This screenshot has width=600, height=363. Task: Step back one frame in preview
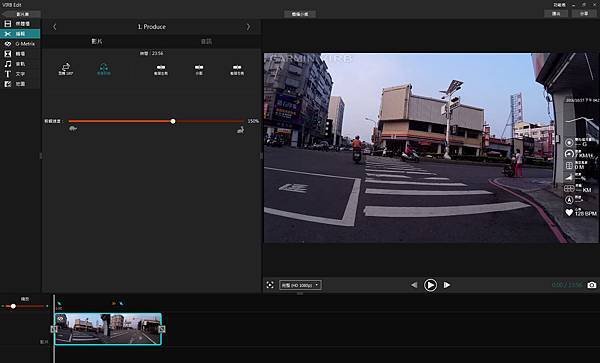pyautogui.click(x=414, y=285)
